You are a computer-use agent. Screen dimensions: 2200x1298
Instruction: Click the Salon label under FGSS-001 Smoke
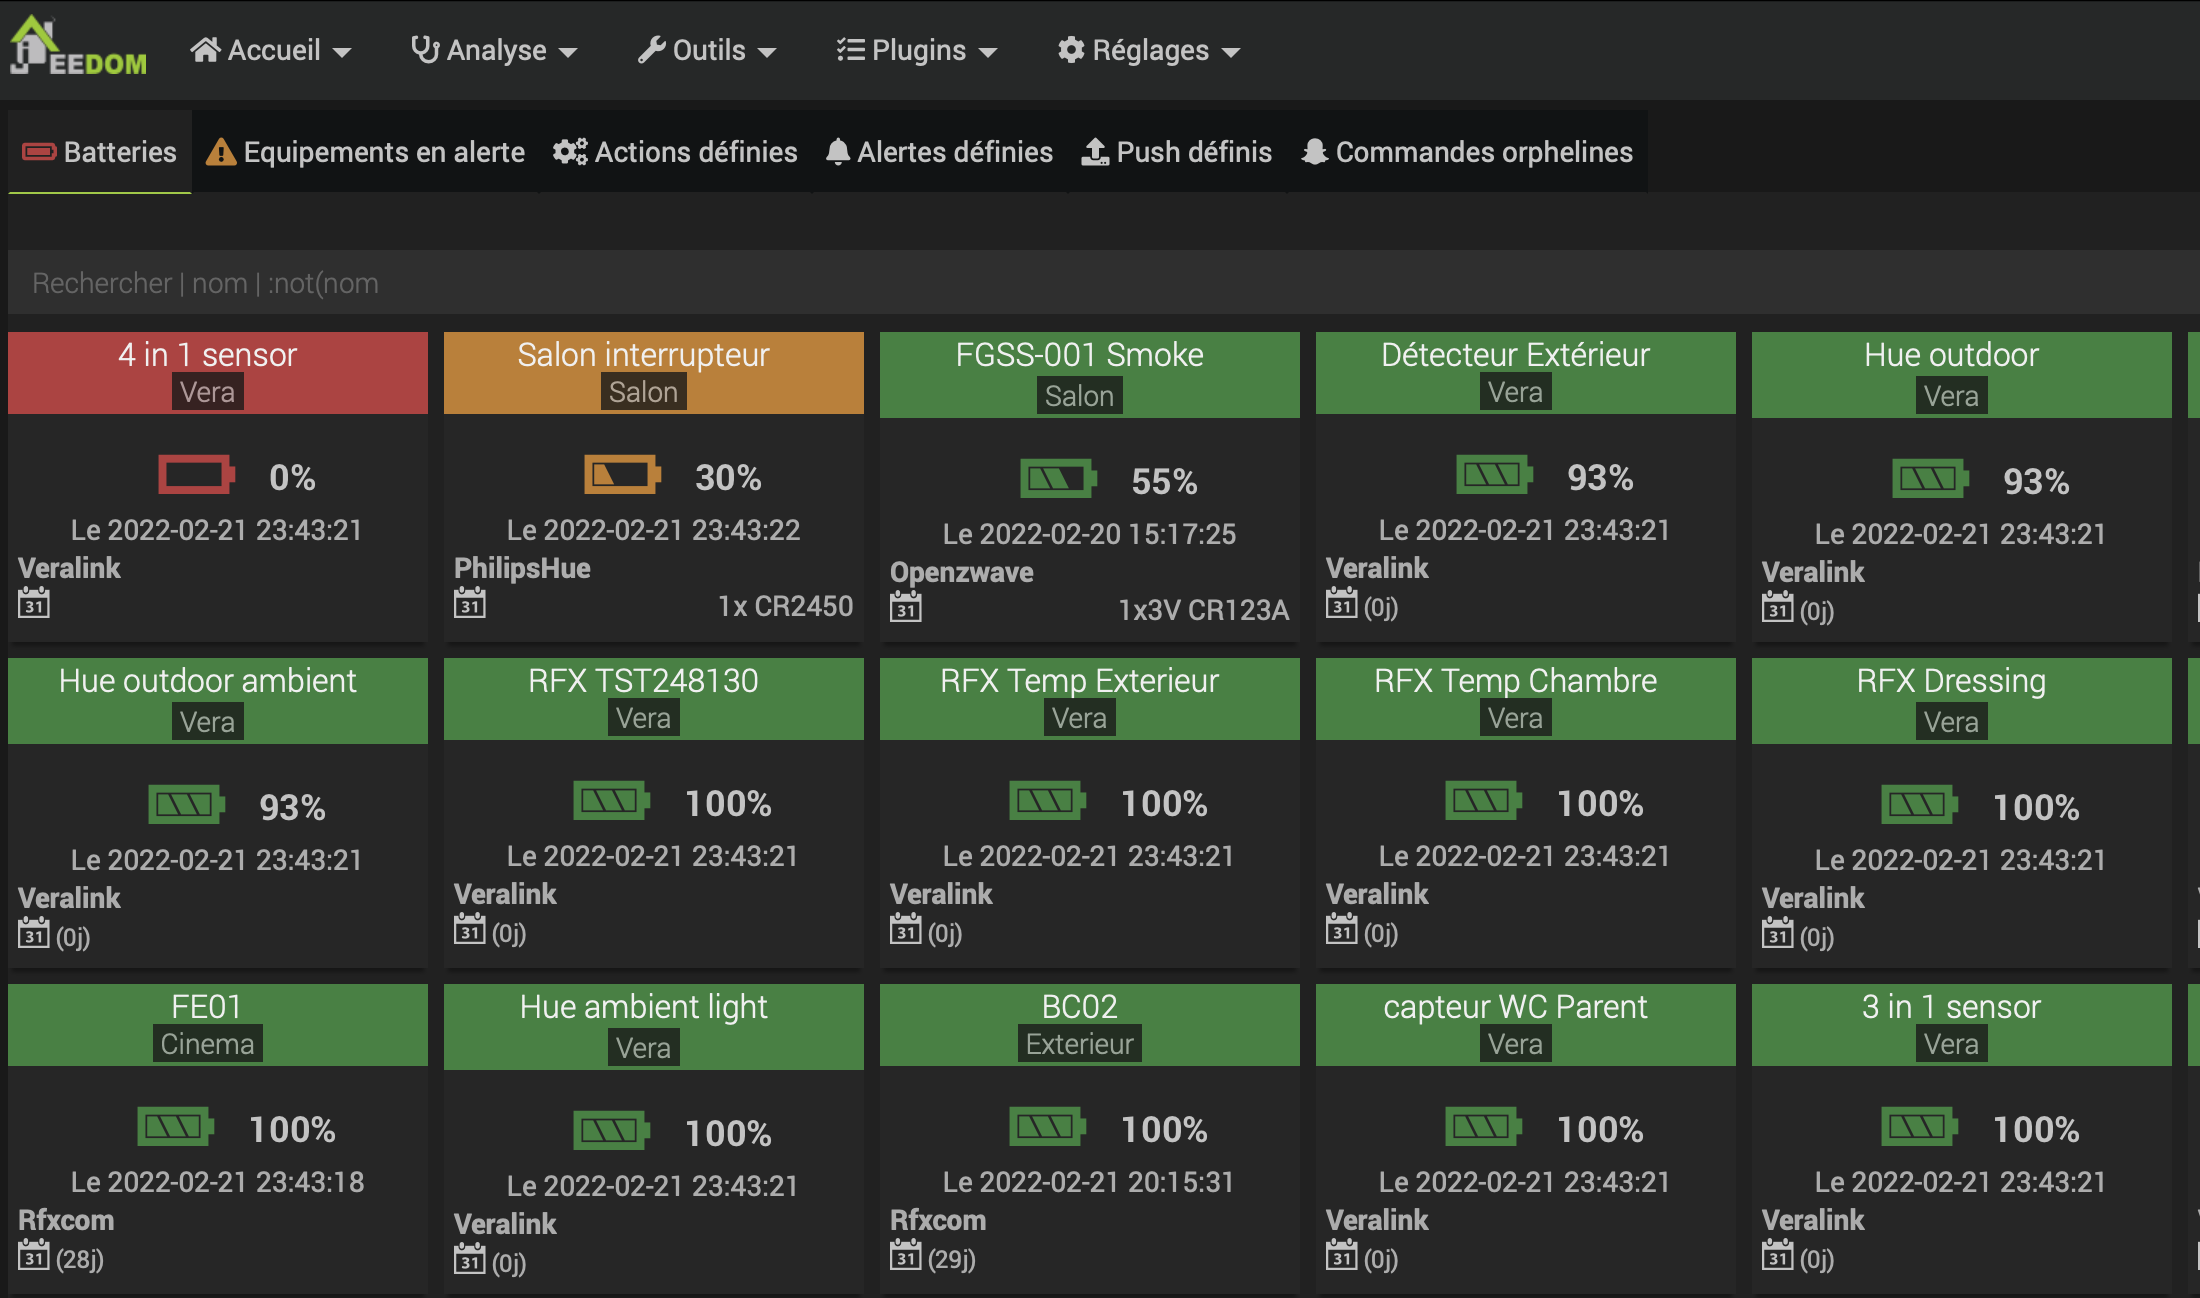(x=1079, y=396)
